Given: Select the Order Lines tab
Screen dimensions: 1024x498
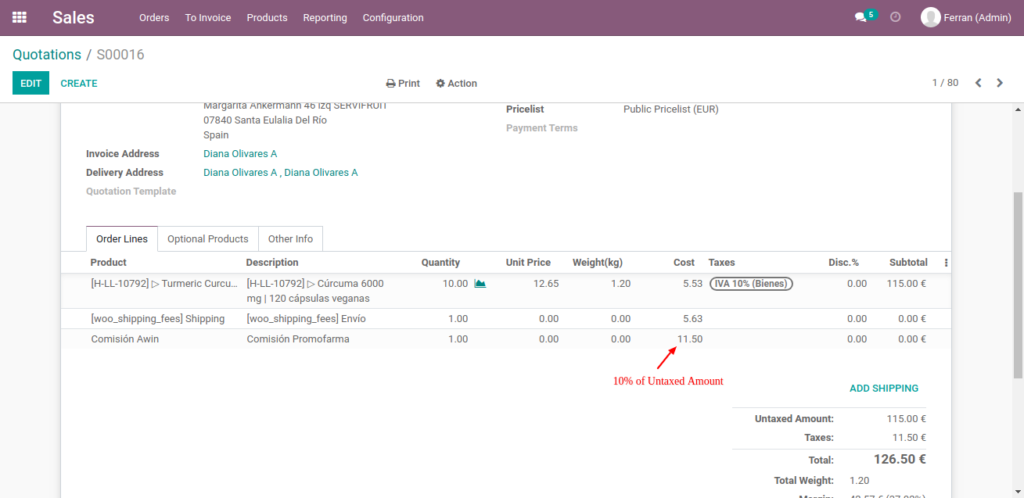Looking at the screenshot, I should [x=122, y=239].
